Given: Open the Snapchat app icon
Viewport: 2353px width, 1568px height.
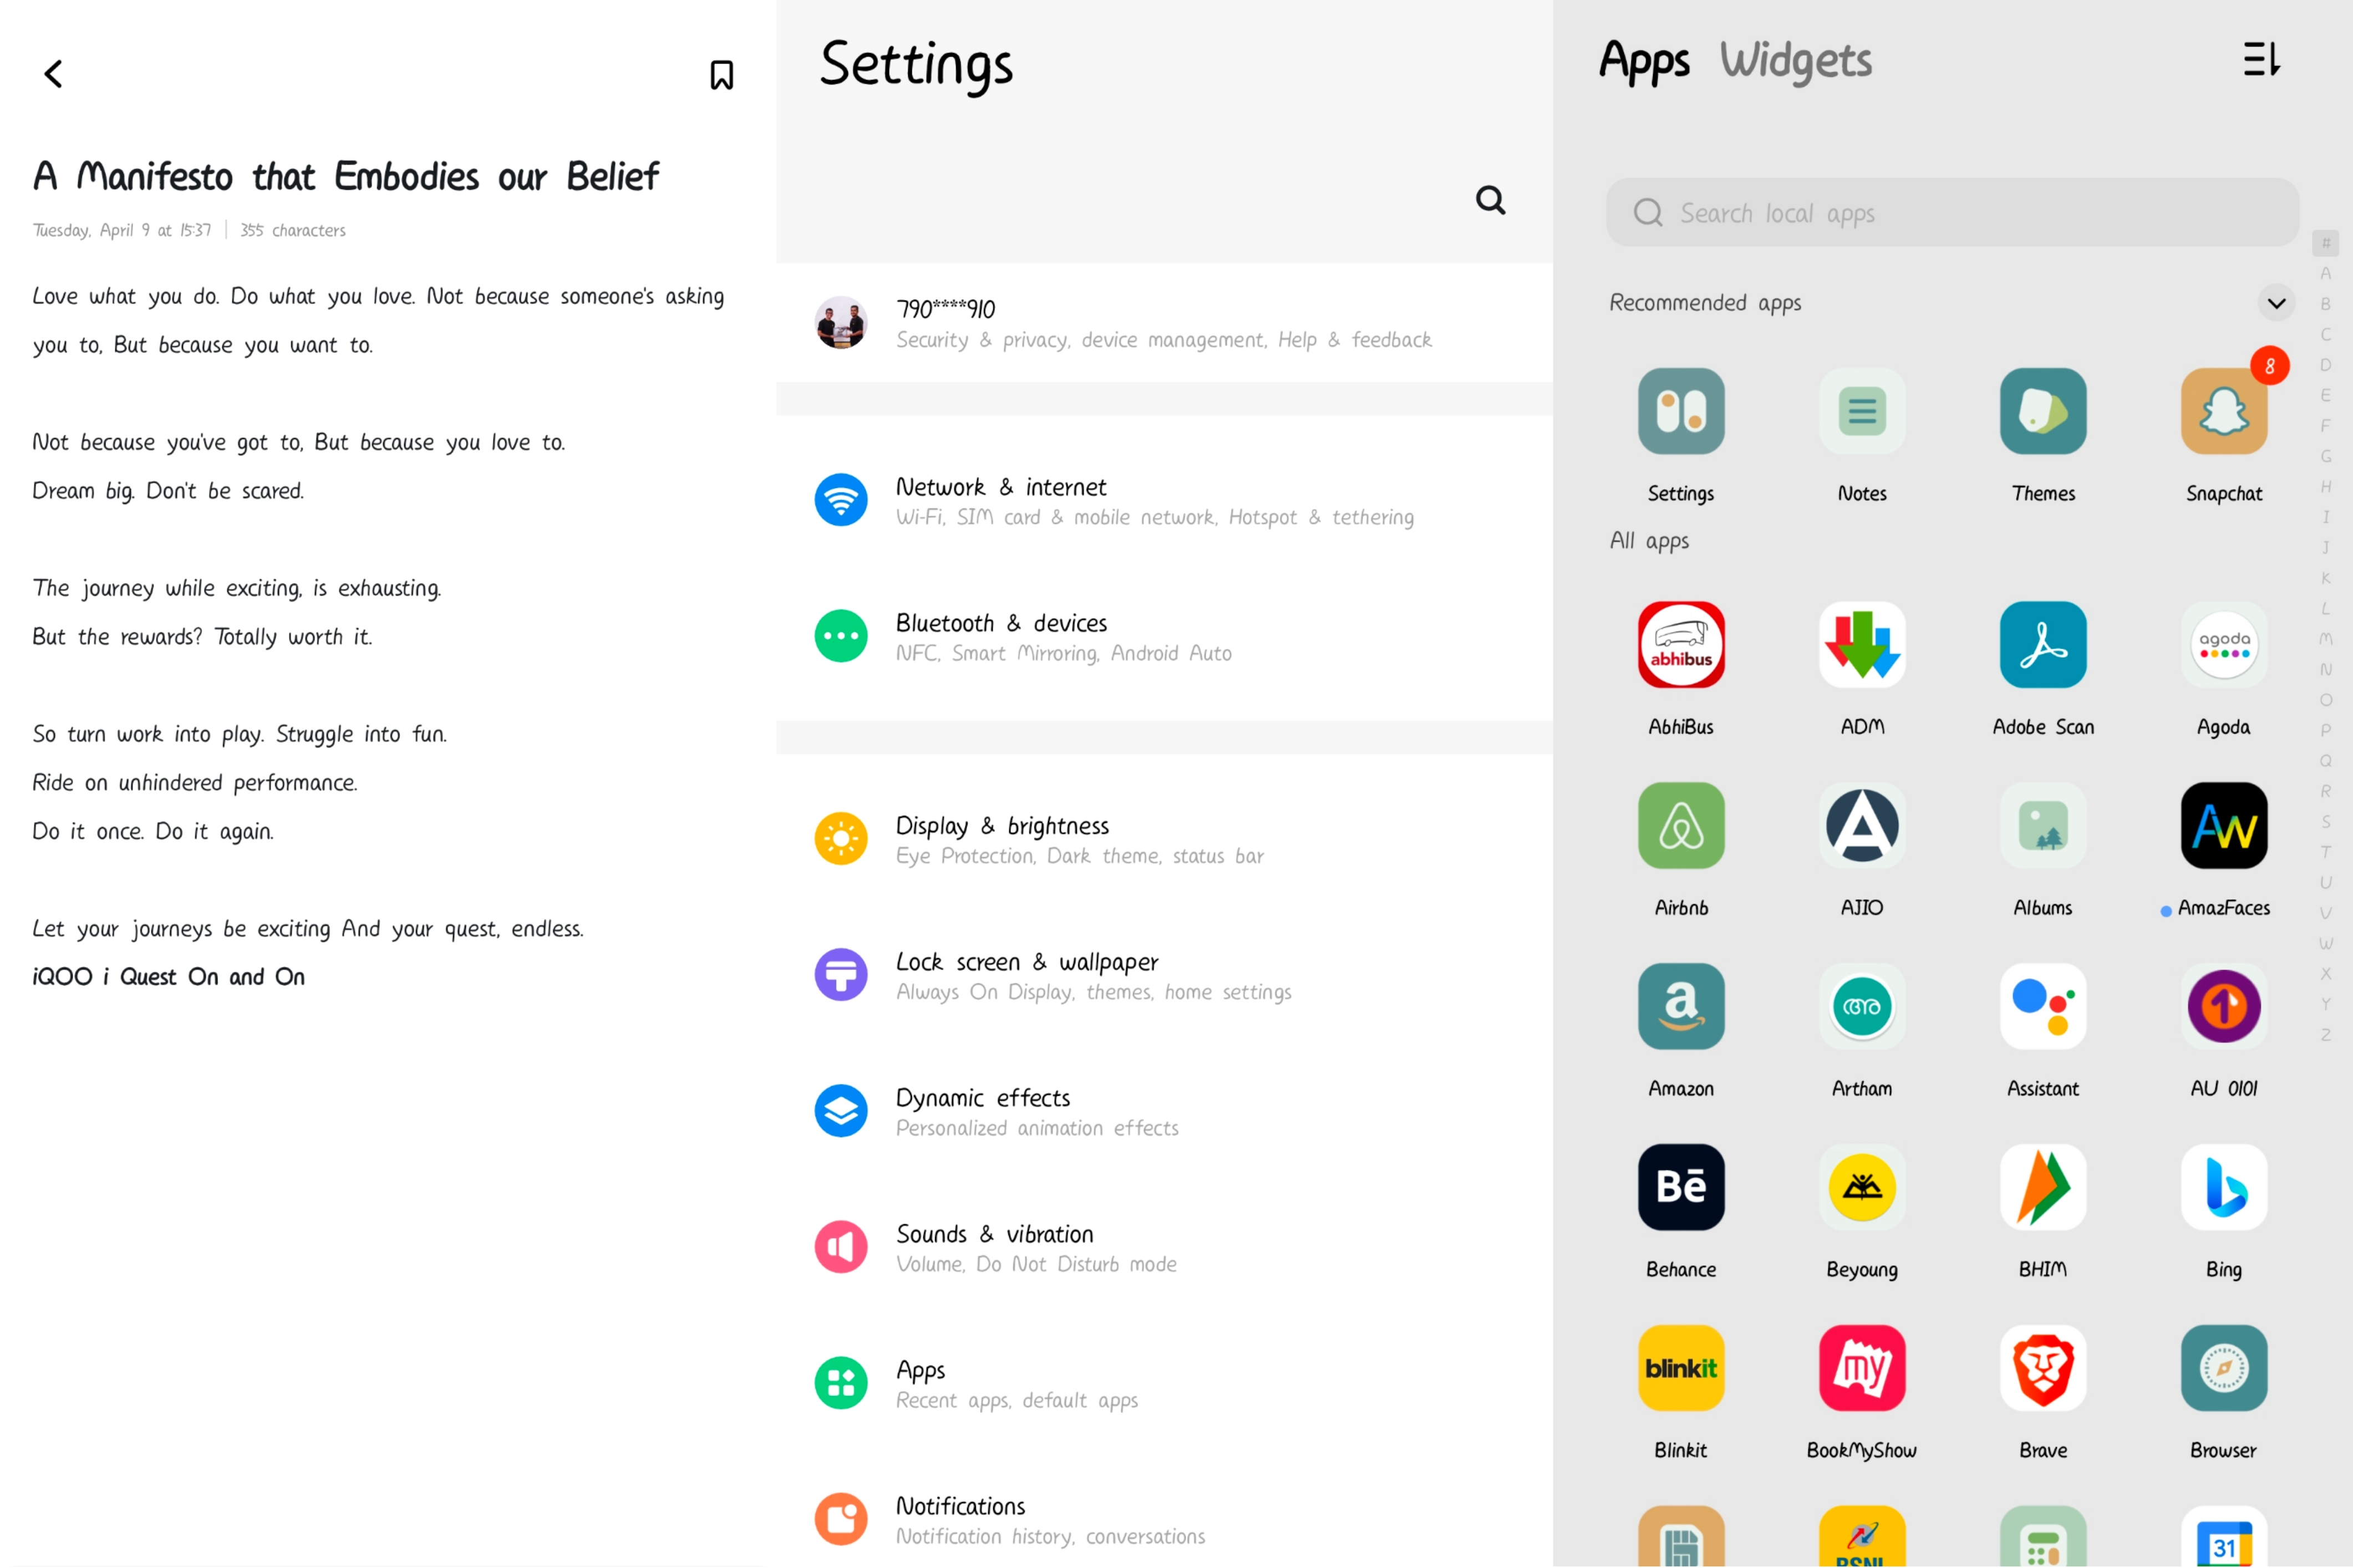Looking at the screenshot, I should 2222,412.
